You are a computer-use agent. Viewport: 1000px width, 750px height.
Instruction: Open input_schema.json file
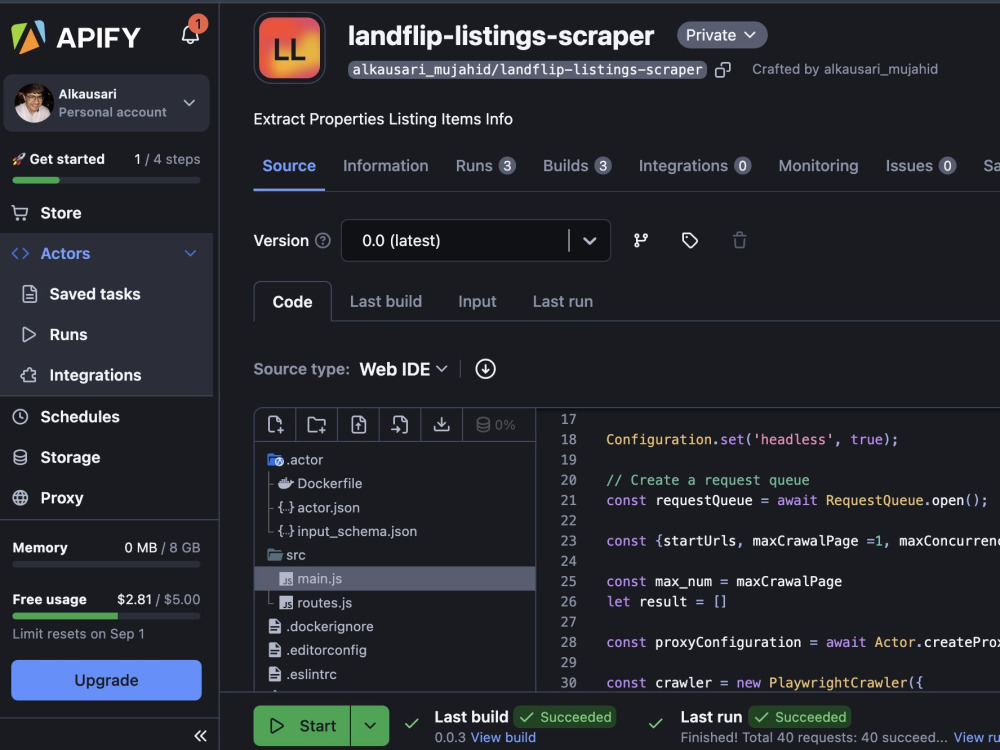(x=348, y=531)
